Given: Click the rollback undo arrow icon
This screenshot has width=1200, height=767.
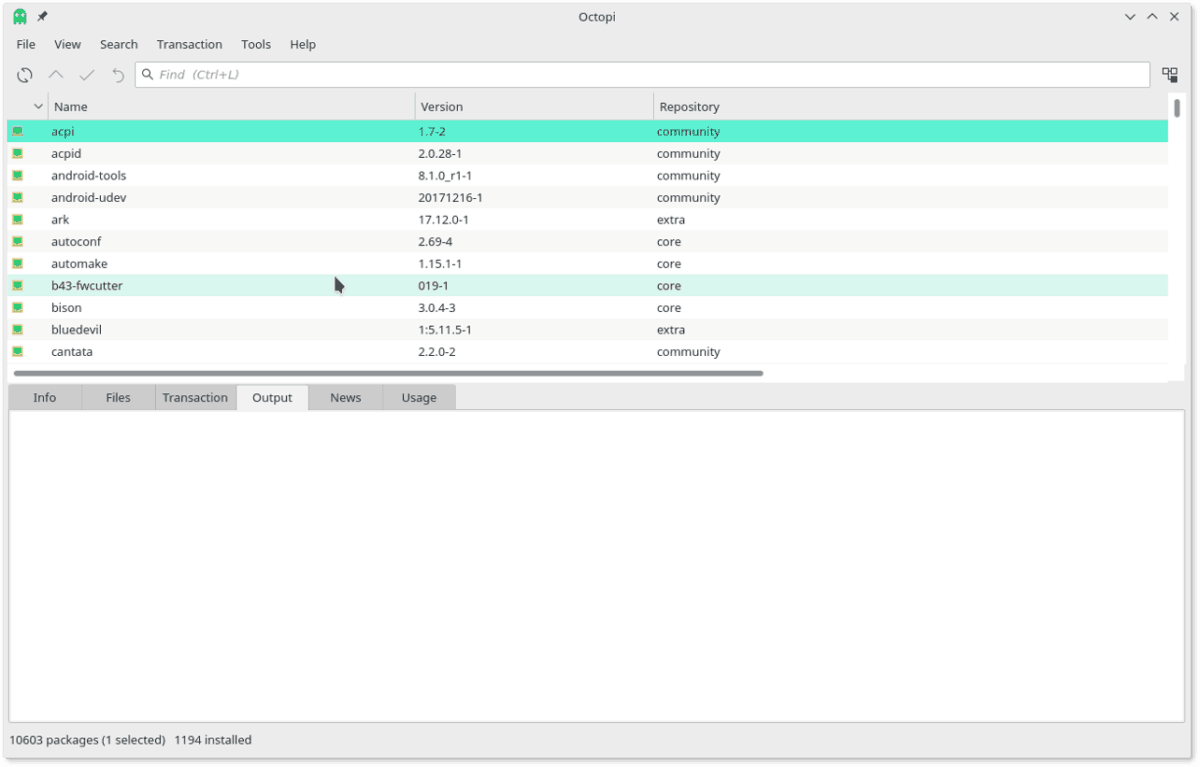Looking at the screenshot, I should (x=118, y=75).
